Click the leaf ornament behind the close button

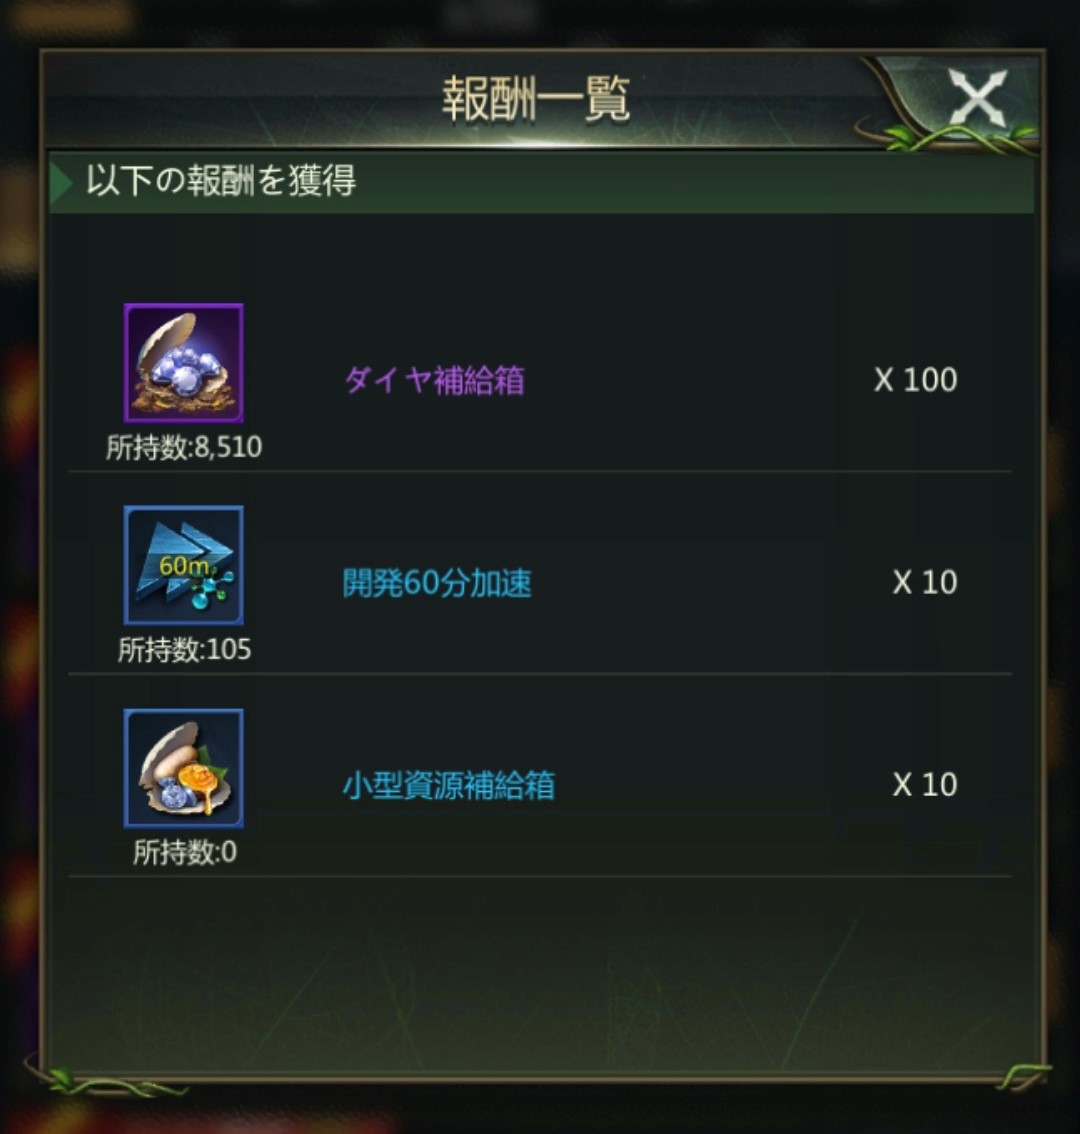coord(946,104)
